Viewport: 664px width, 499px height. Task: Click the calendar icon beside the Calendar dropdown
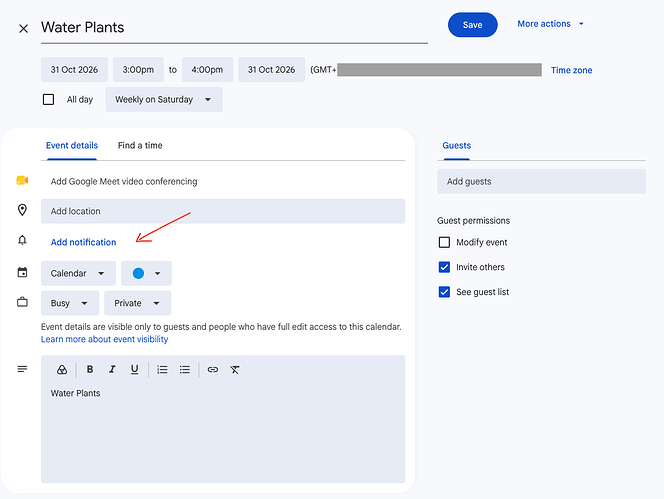[22, 272]
